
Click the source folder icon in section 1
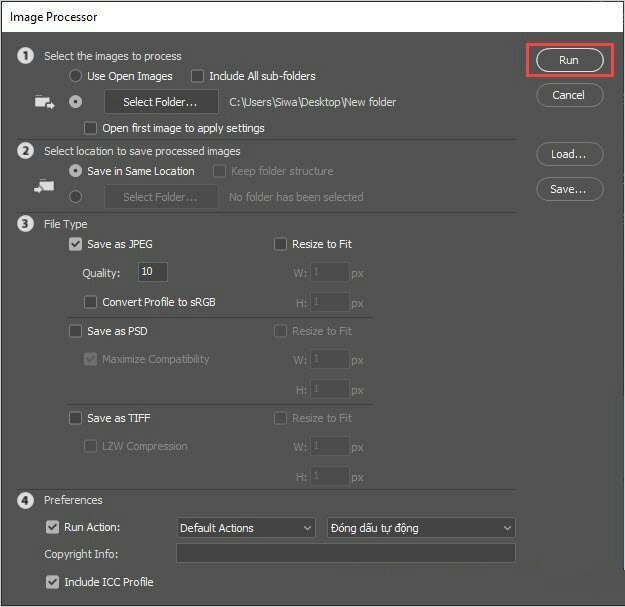44,102
